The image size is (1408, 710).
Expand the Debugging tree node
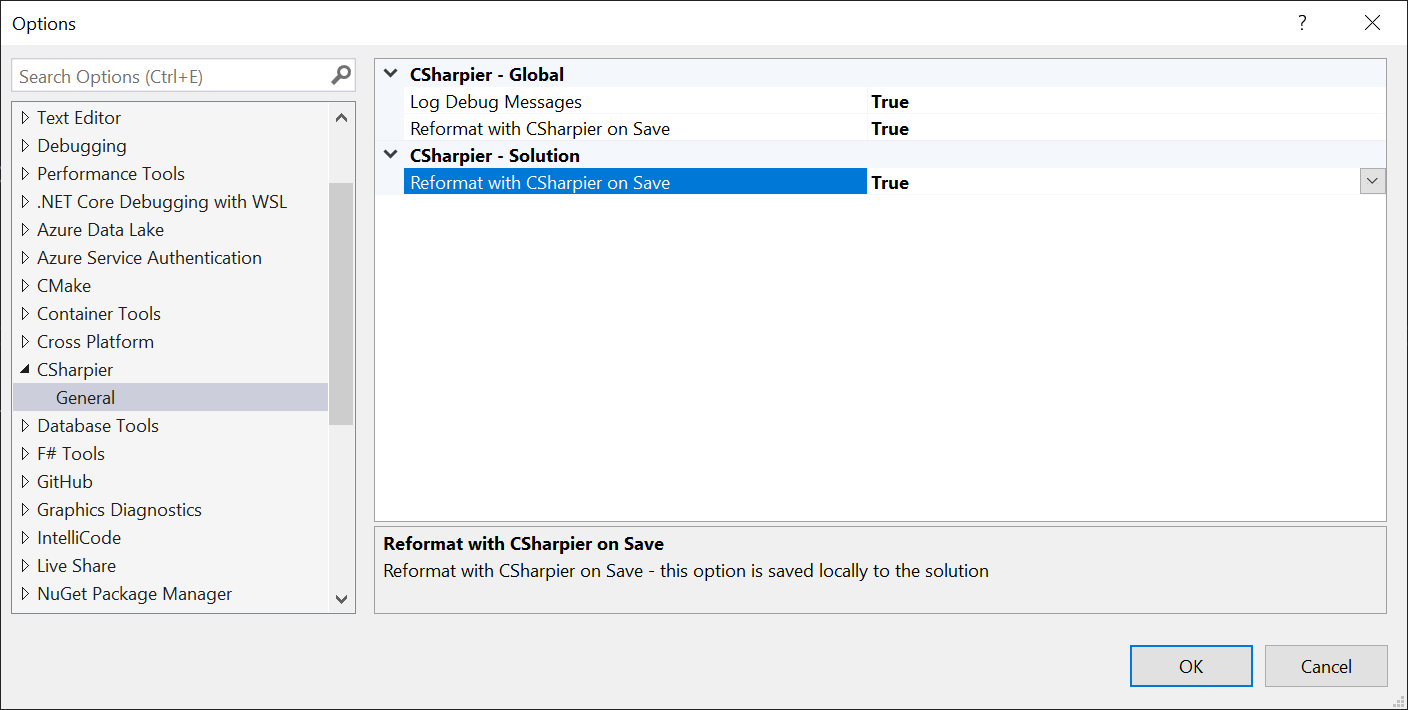point(24,145)
